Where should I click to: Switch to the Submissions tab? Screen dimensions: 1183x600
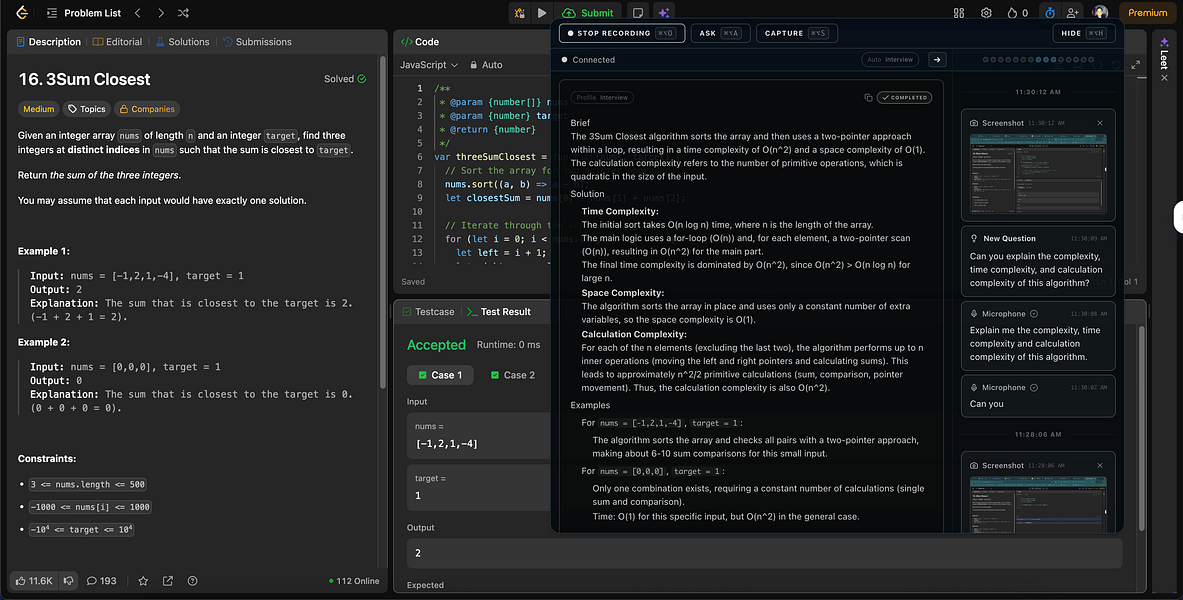tap(257, 42)
